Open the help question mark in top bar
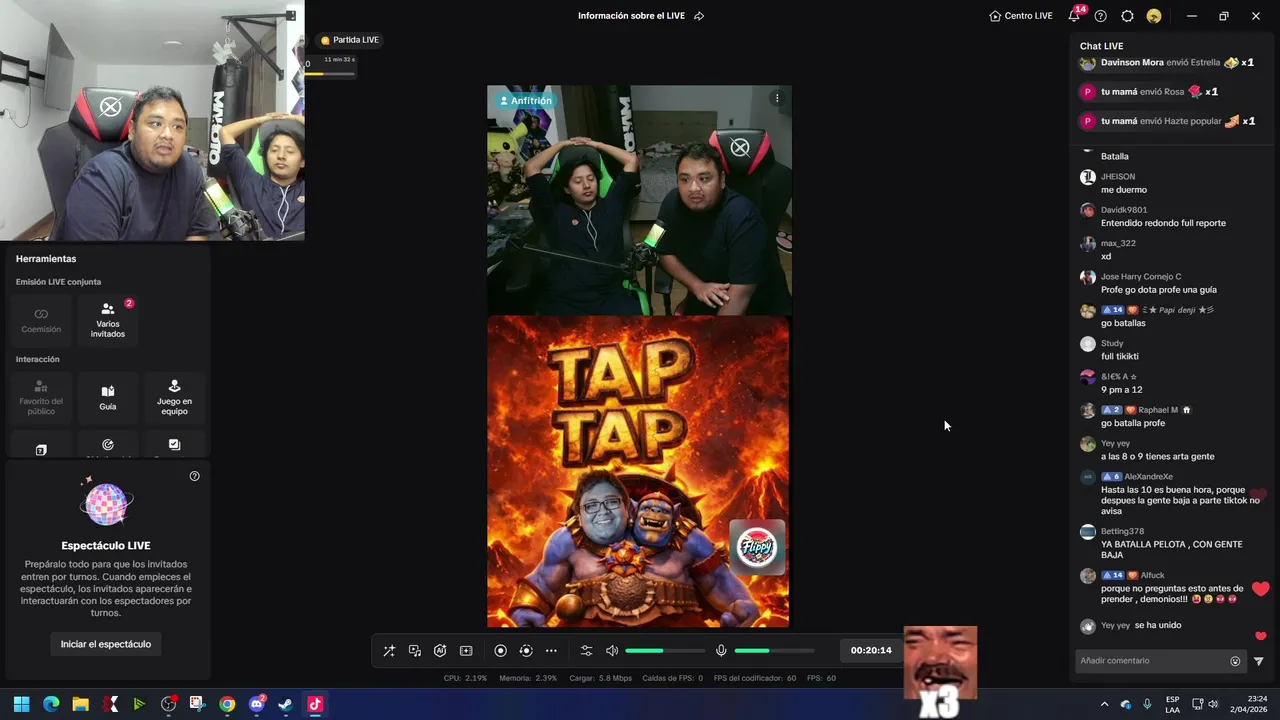 click(1101, 16)
